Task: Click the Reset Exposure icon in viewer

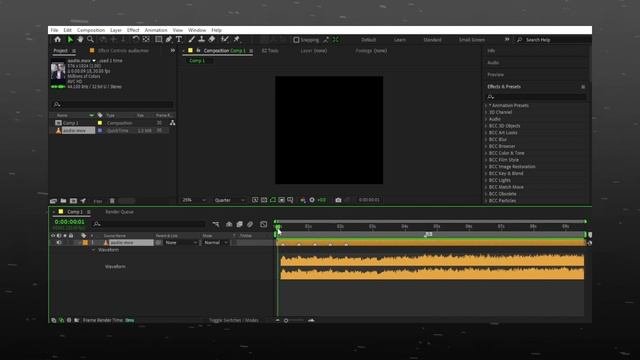Action: (x=312, y=200)
